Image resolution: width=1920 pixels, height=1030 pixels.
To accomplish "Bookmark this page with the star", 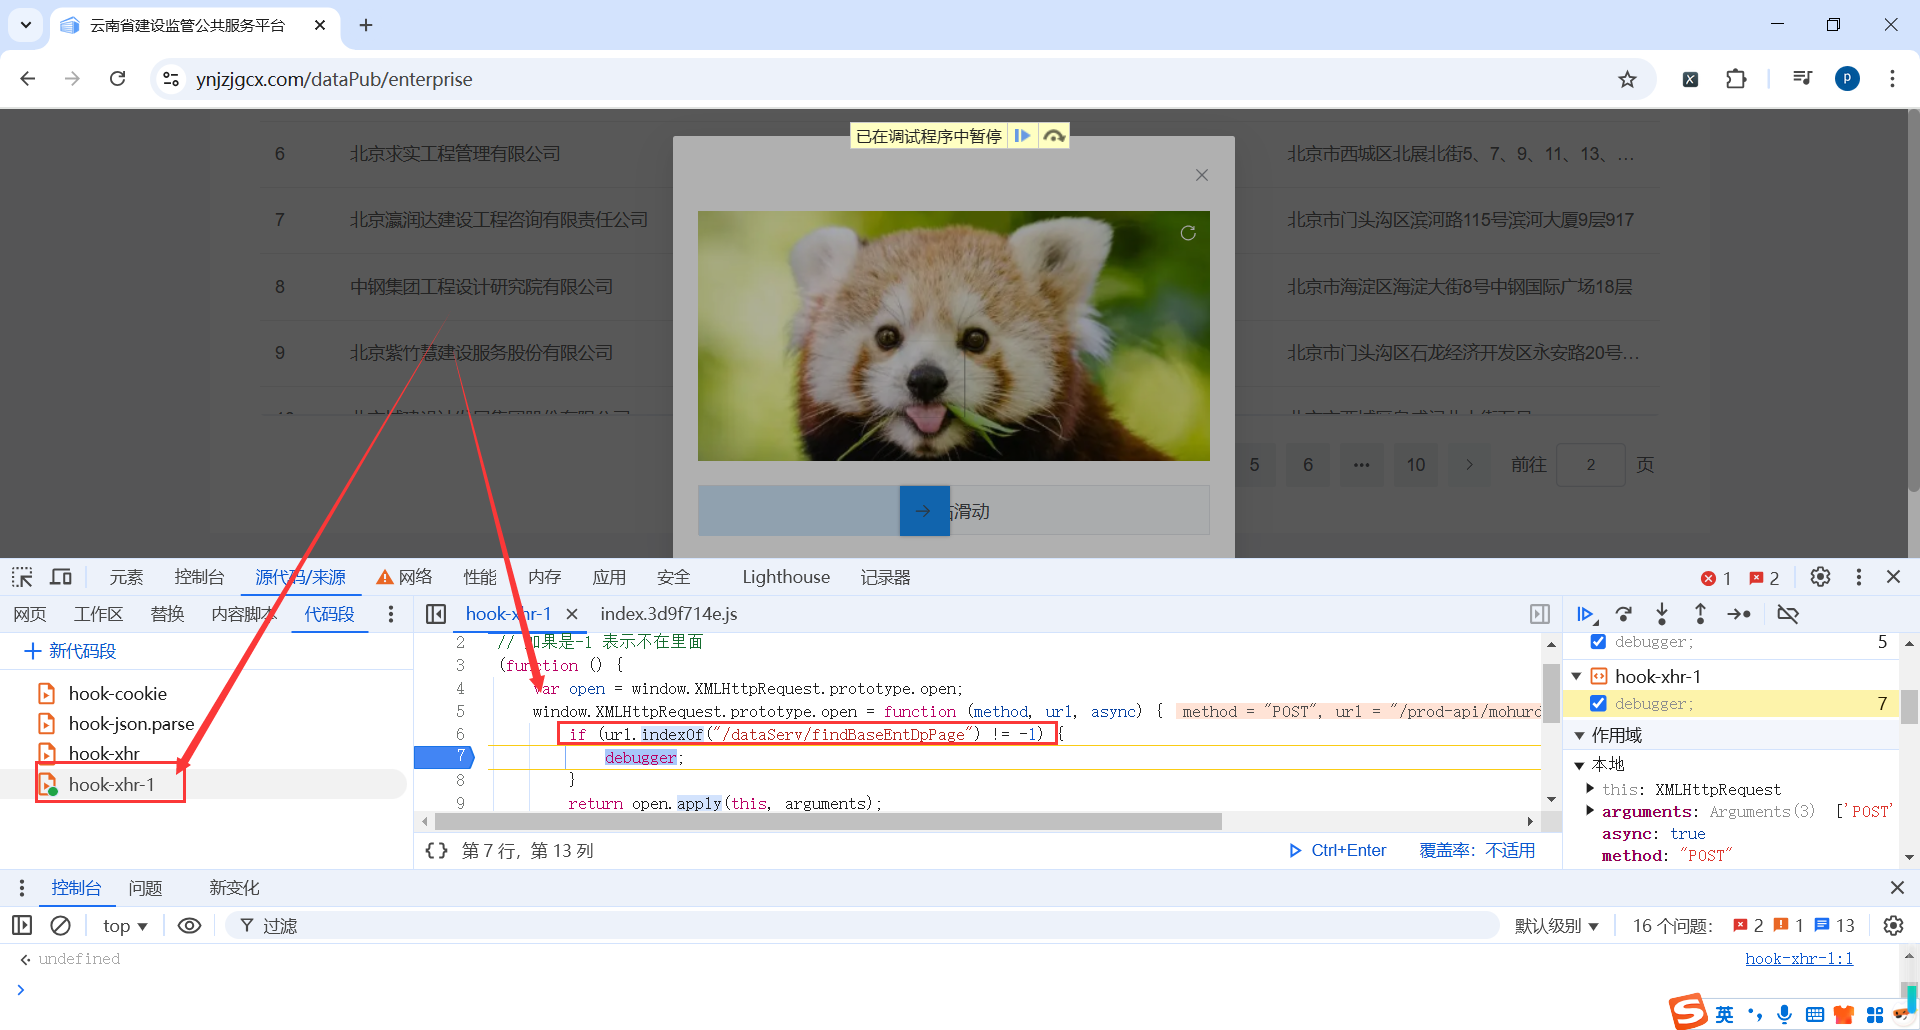I will click(1628, 79).
